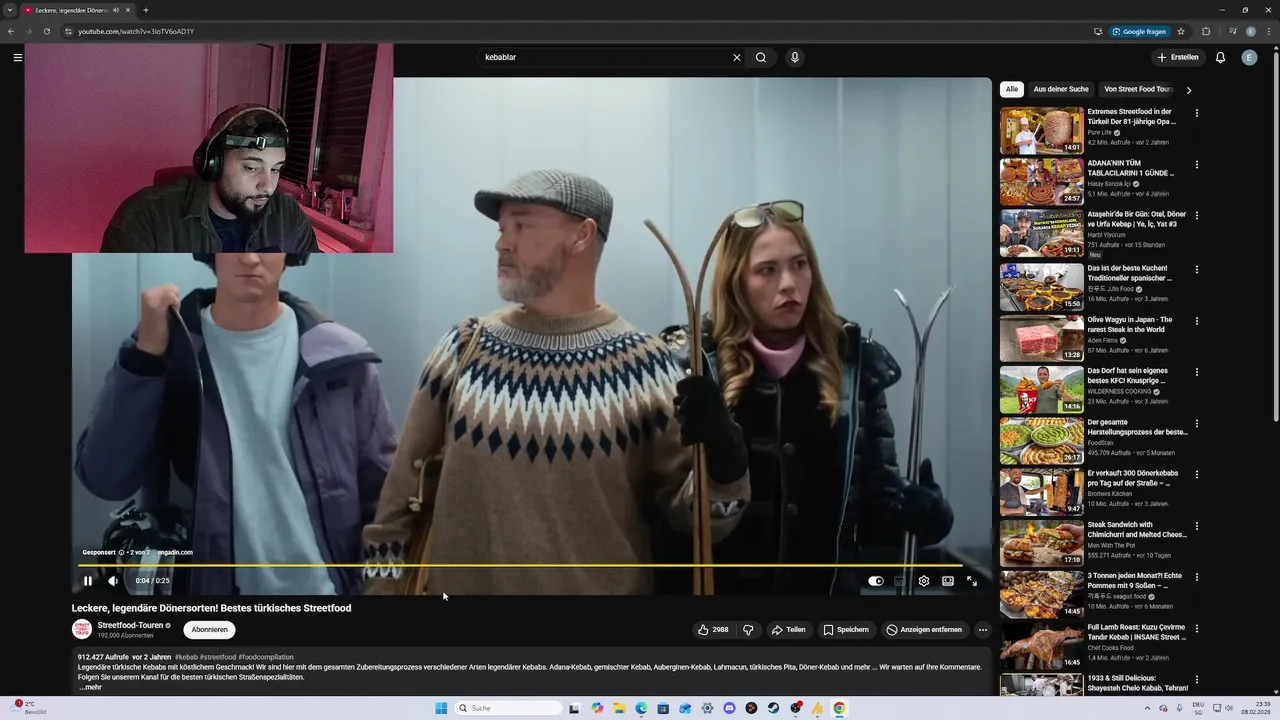The width and height of the screenshot is (1280, 720).
Task: Go back with Chrome back arrow
Action: 11,31
